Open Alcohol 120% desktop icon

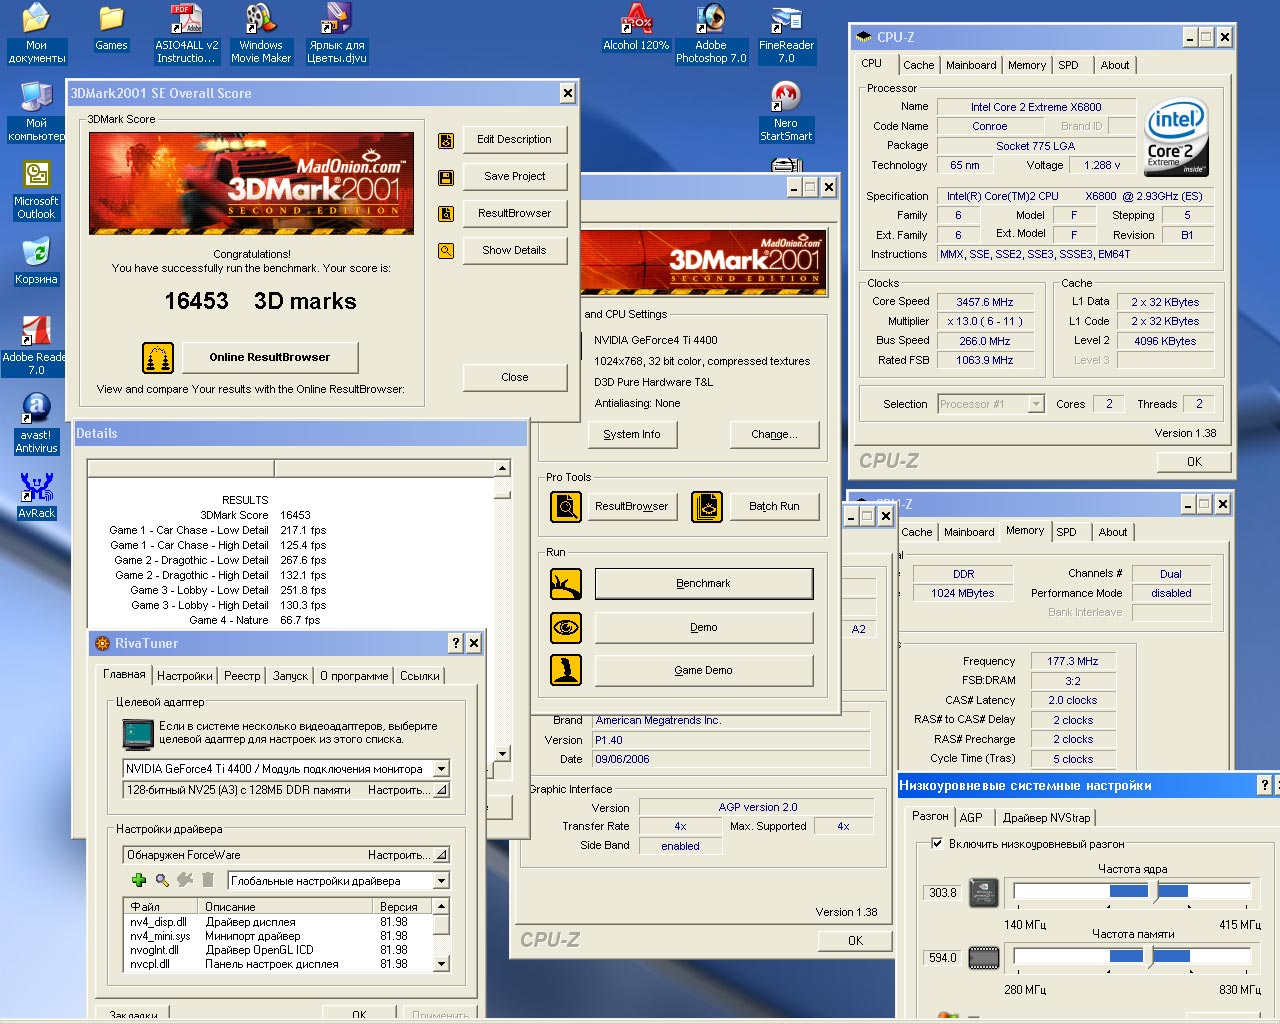(x=636, y=28)
